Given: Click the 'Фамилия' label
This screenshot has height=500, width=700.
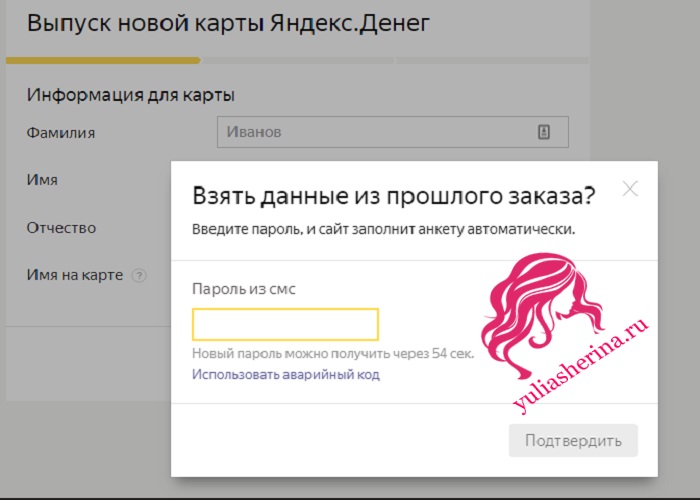Looking at the screenshot, I should pyautogui.click(x=61, y=133).
